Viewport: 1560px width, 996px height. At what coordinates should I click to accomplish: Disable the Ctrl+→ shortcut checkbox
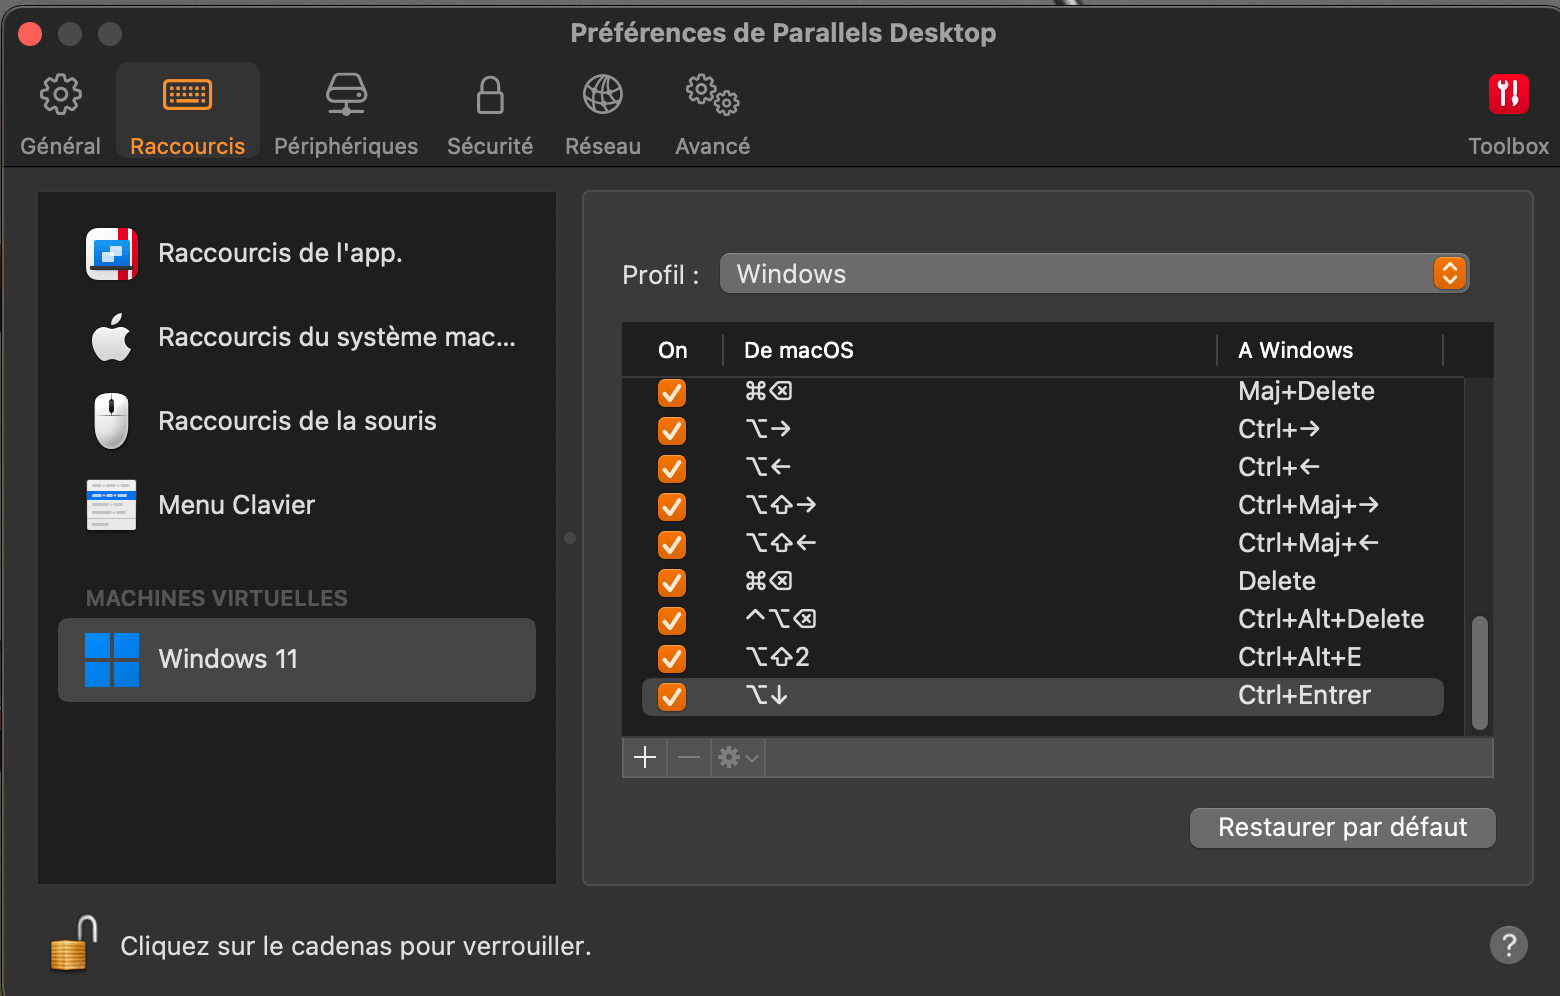pos(672,430)
